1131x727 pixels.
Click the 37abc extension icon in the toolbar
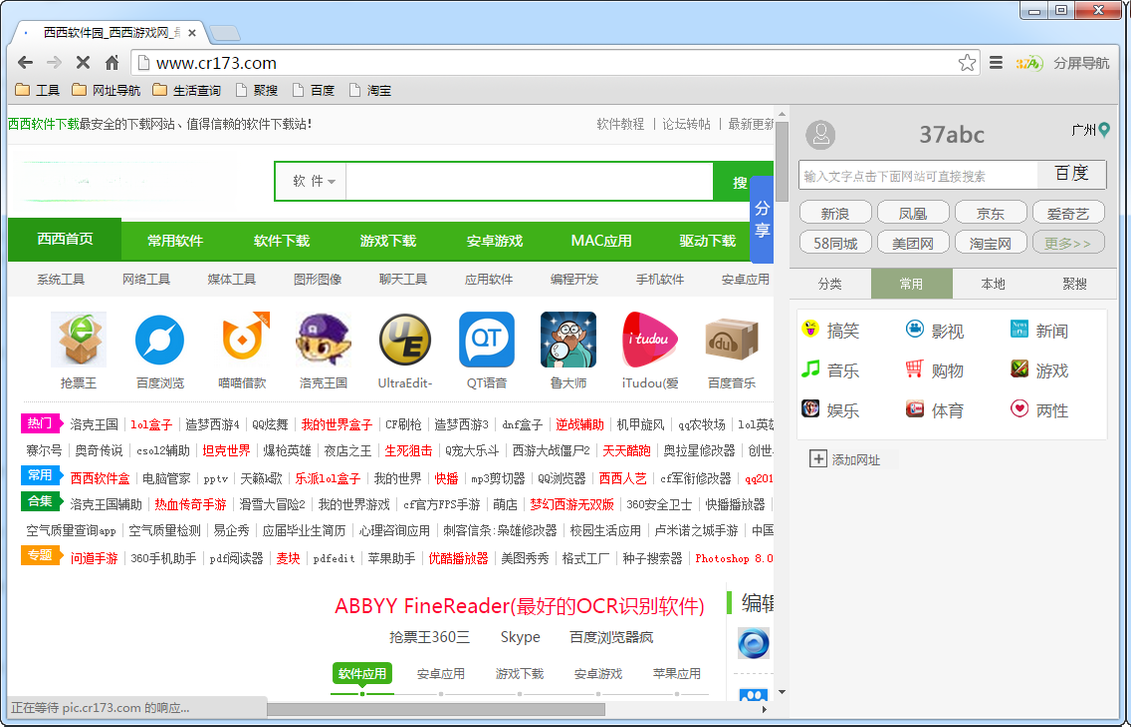(1029, 63)
